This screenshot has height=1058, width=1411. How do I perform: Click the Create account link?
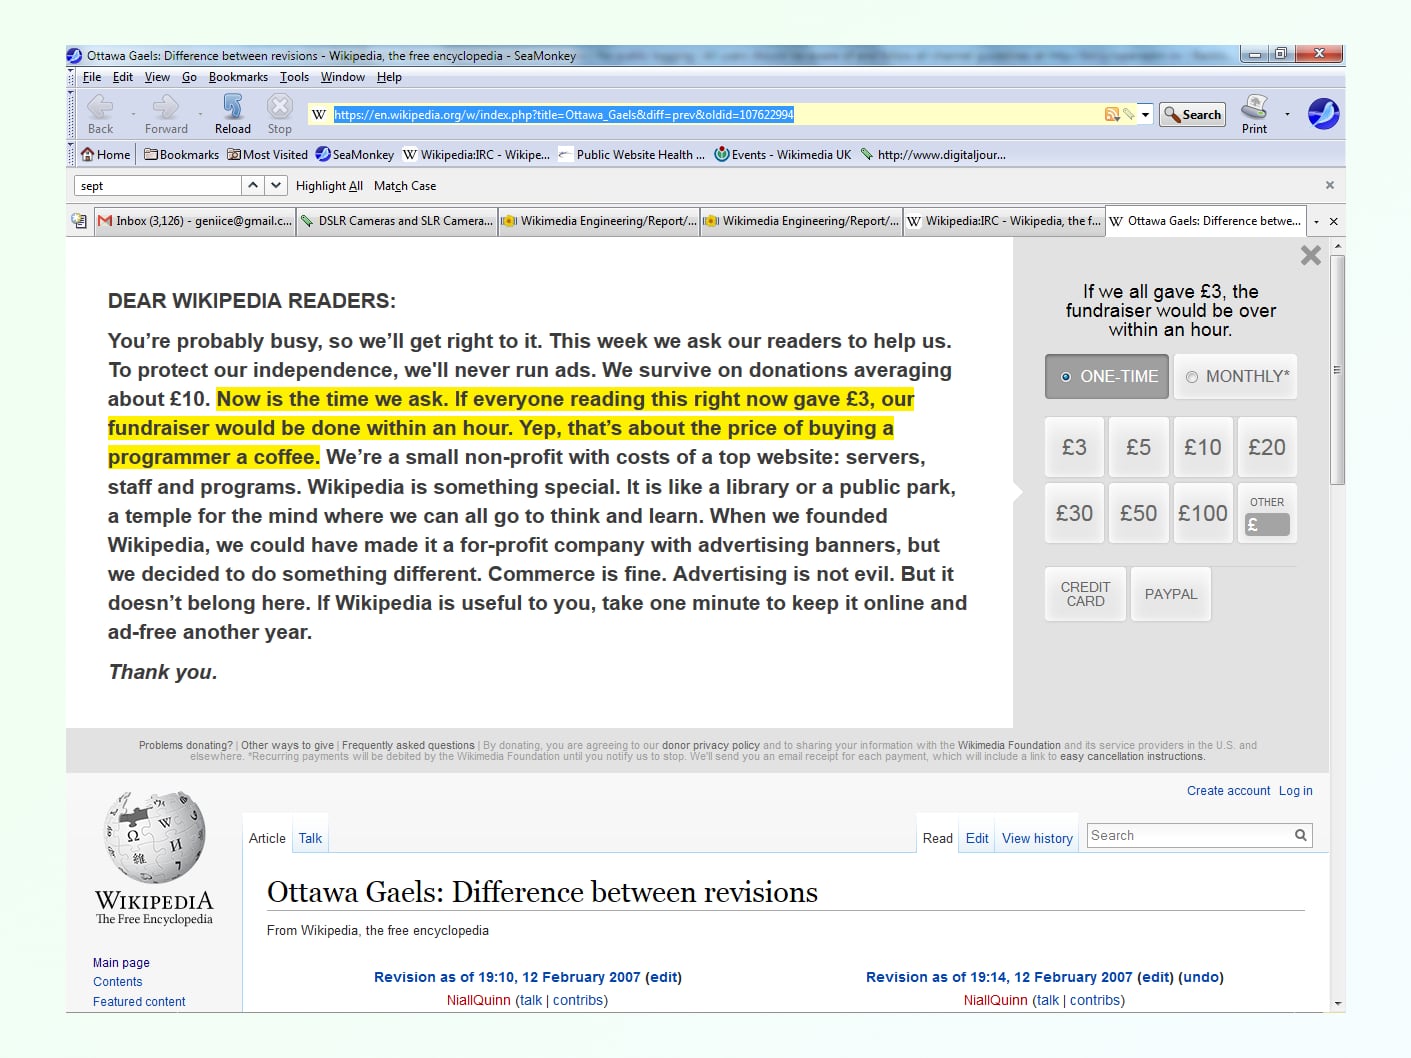[x=1228, y=791]
